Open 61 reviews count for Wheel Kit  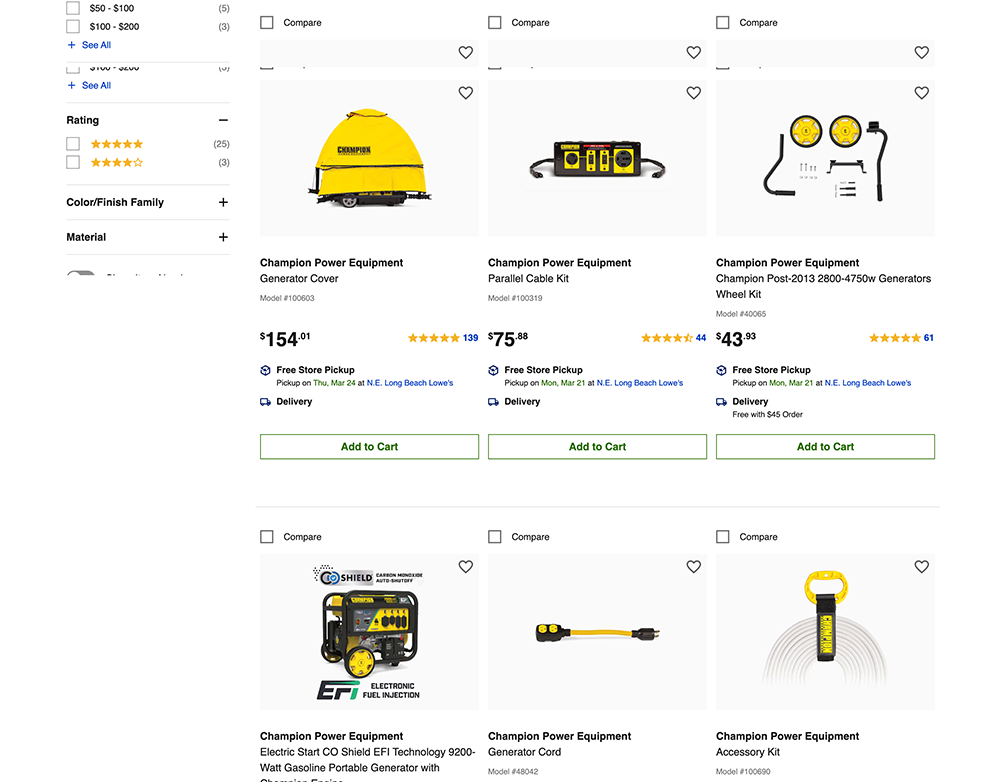(x=929, y=338)
